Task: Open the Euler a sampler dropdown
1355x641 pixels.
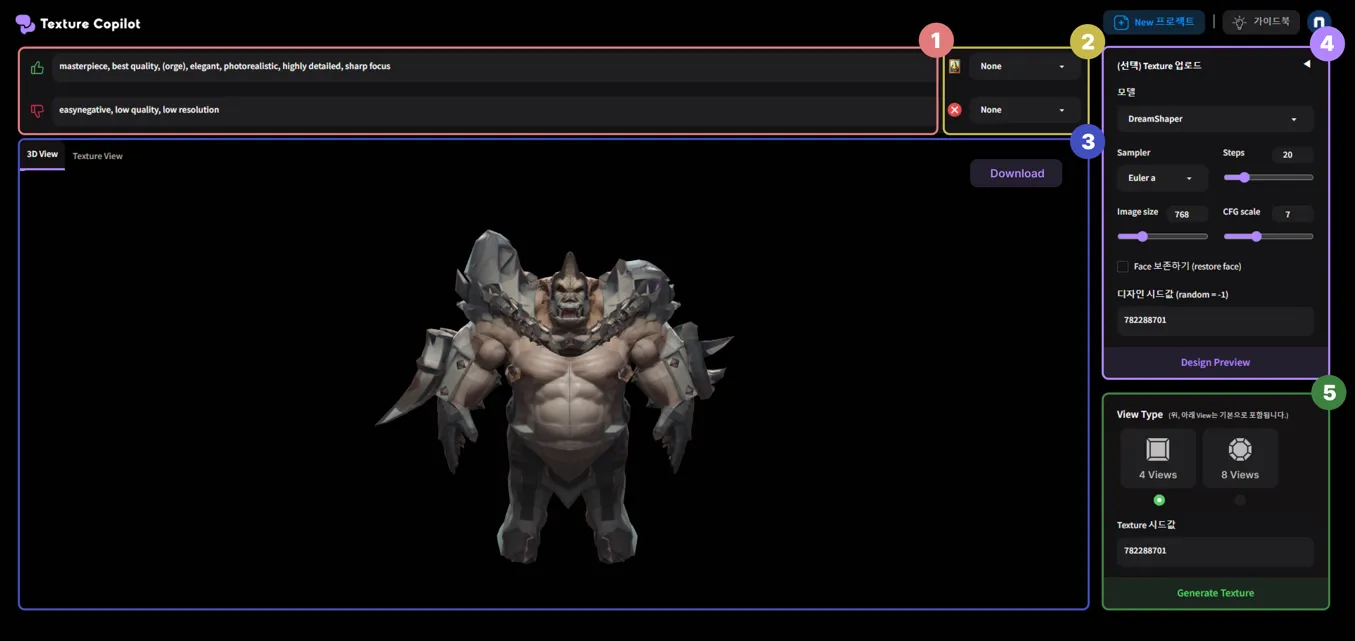Action: point(1161,177)
